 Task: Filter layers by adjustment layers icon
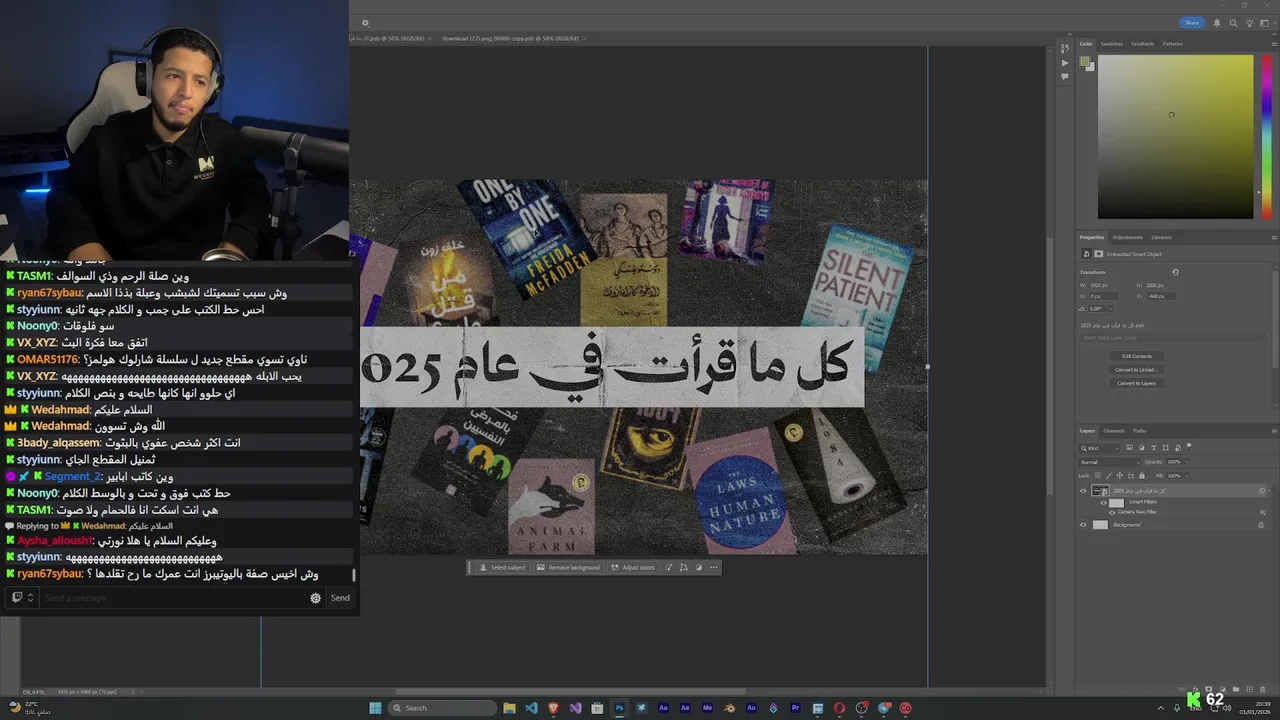[1142, 447]
